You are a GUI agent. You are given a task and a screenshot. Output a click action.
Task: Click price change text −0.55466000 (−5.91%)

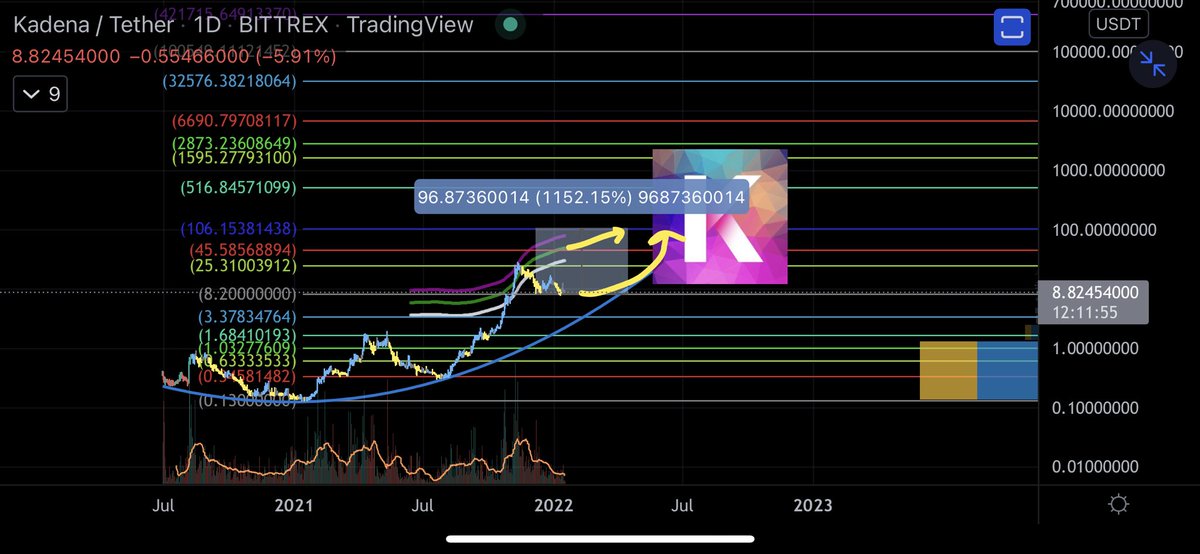coord(235,57)
